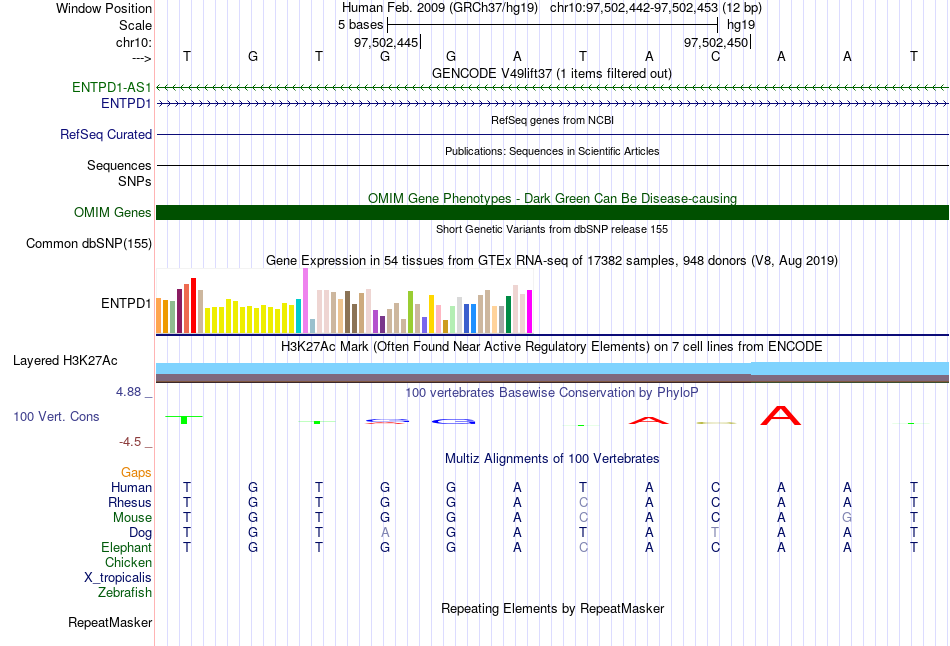Click the Common dbSNP(155) track label
Image resolution: width=950 pixels, height=646 pixels.
pos(89,244)
